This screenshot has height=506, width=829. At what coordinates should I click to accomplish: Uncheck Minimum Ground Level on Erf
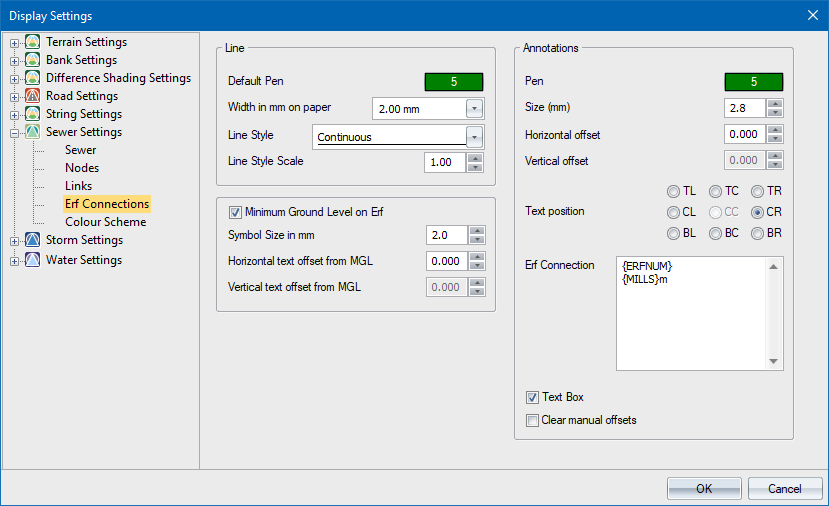pyautogui.click(x=236, y=212)
